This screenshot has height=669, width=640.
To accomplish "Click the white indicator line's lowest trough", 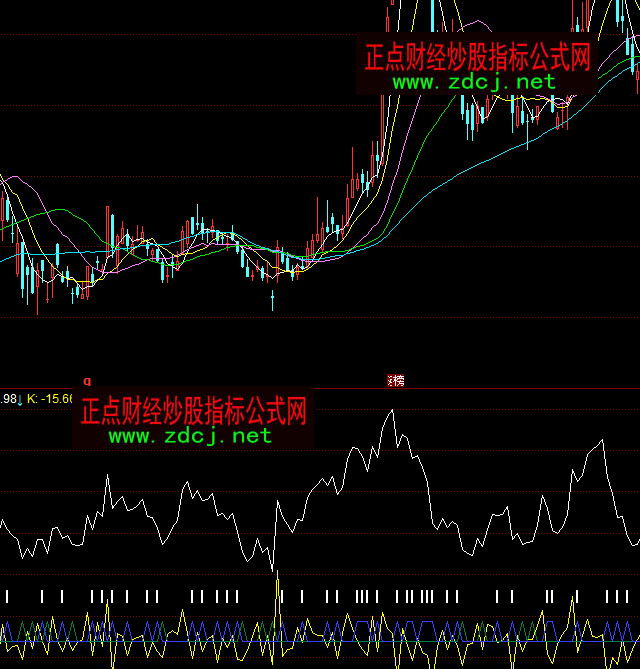I will [x=271, y=570].
